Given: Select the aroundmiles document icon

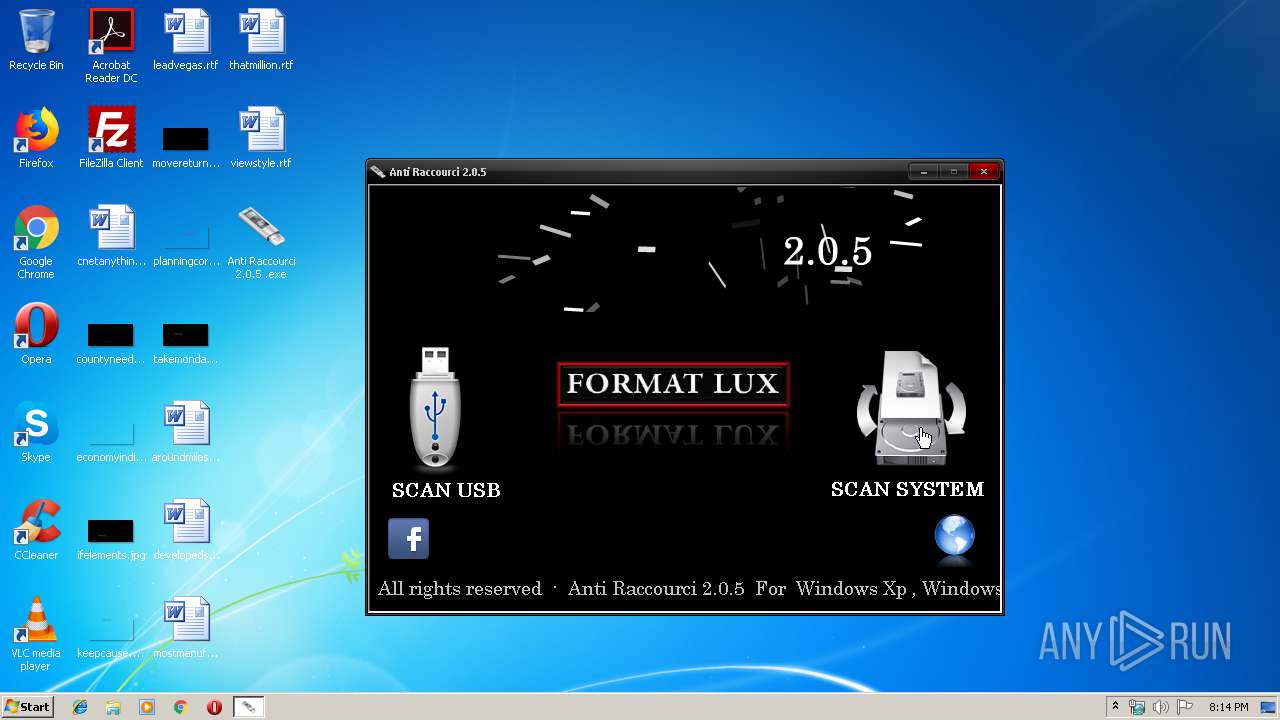Looking at the screenshot, I should click(186, 433).
